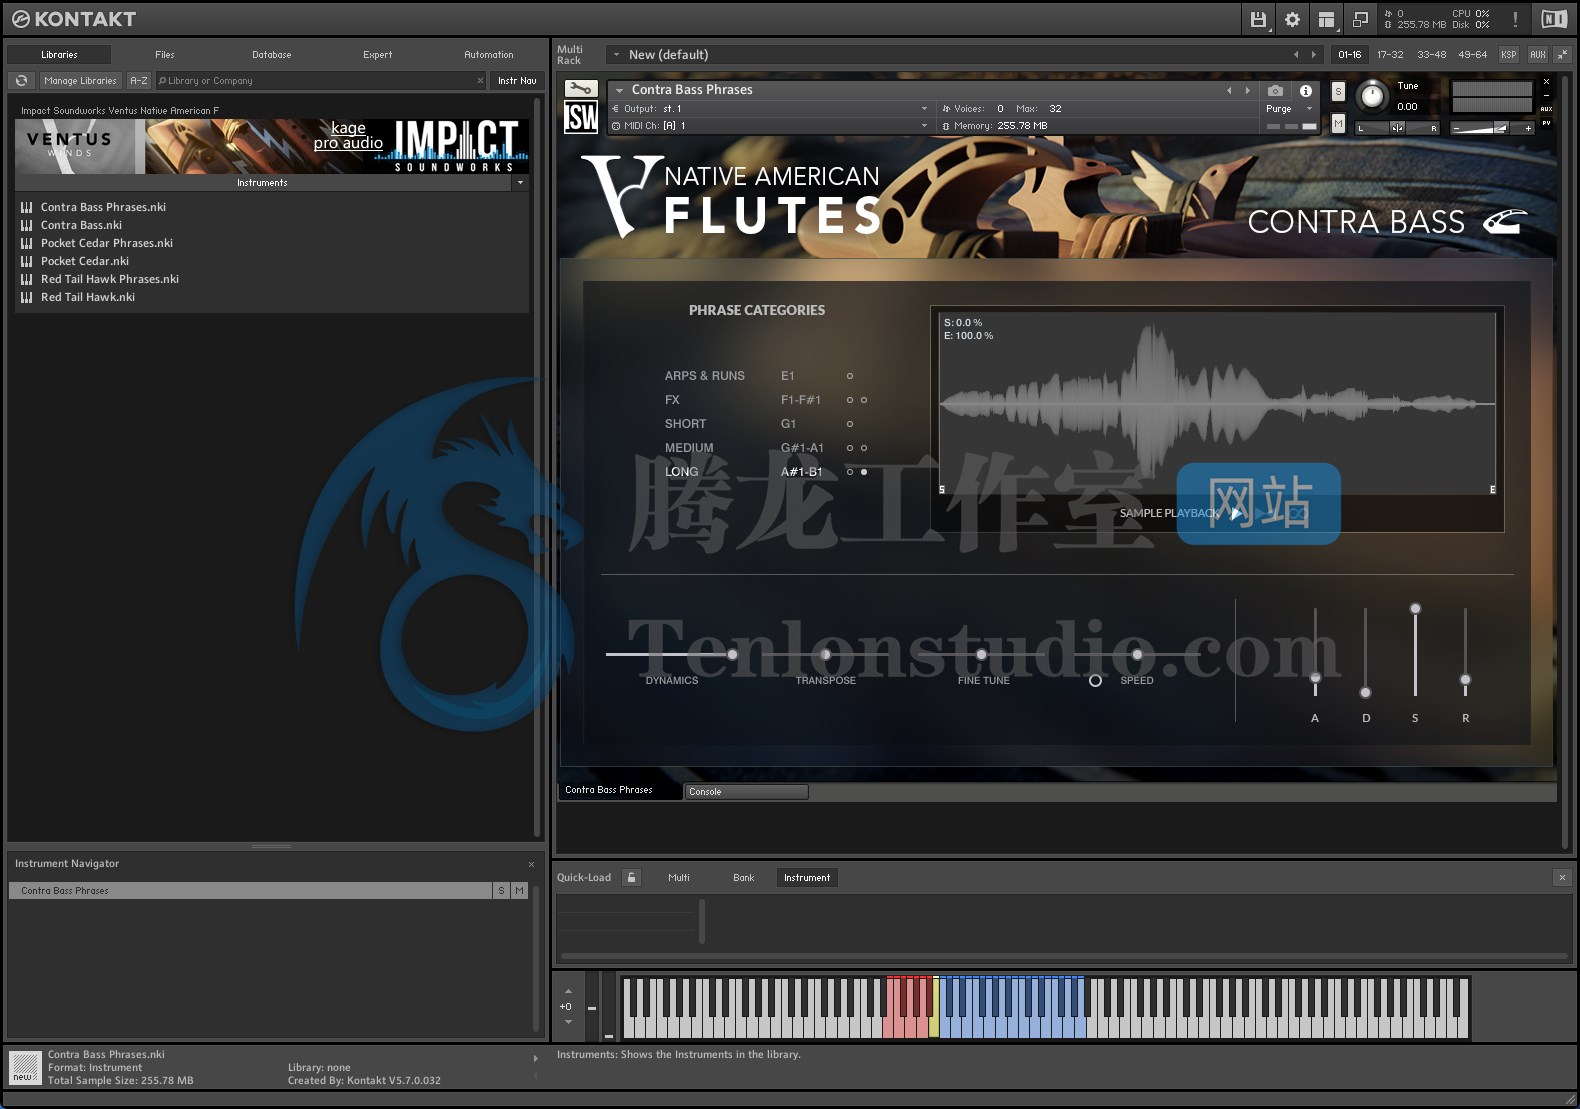Screen dimensions: 1580x1109
Task: Open the workspace layout menu icon
Action: [1326, 19]
